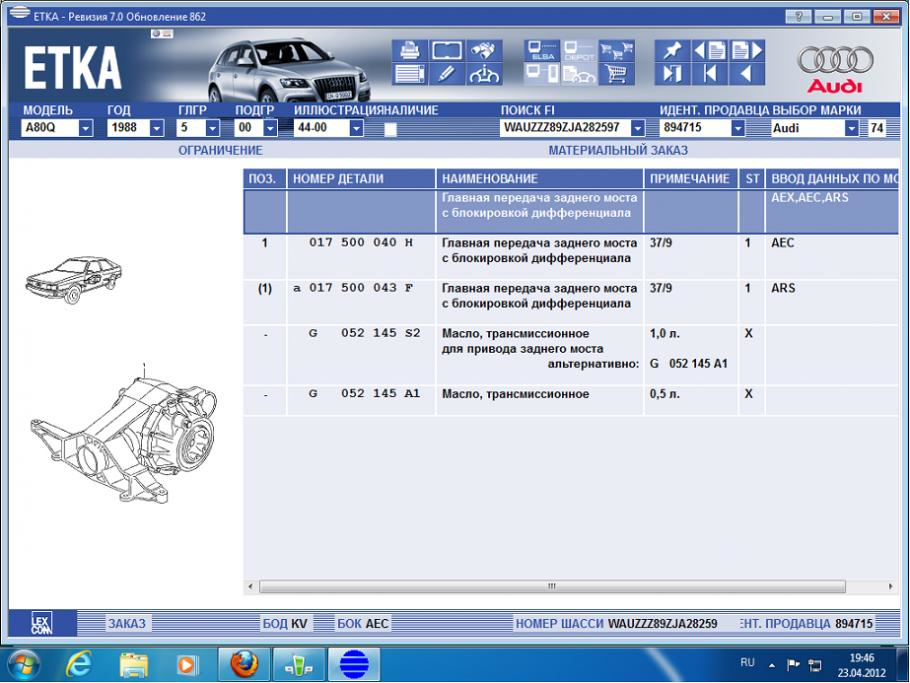Screen dimensions: 910x683
Task: Click the DEPOT toolbar button
Action: click(579, 50)
